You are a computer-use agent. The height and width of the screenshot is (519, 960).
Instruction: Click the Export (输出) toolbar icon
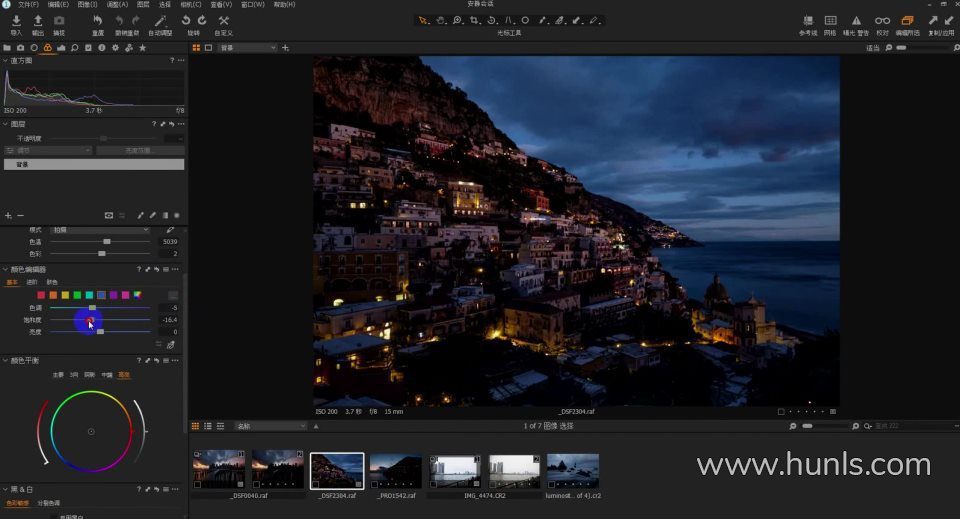(37, 21)
